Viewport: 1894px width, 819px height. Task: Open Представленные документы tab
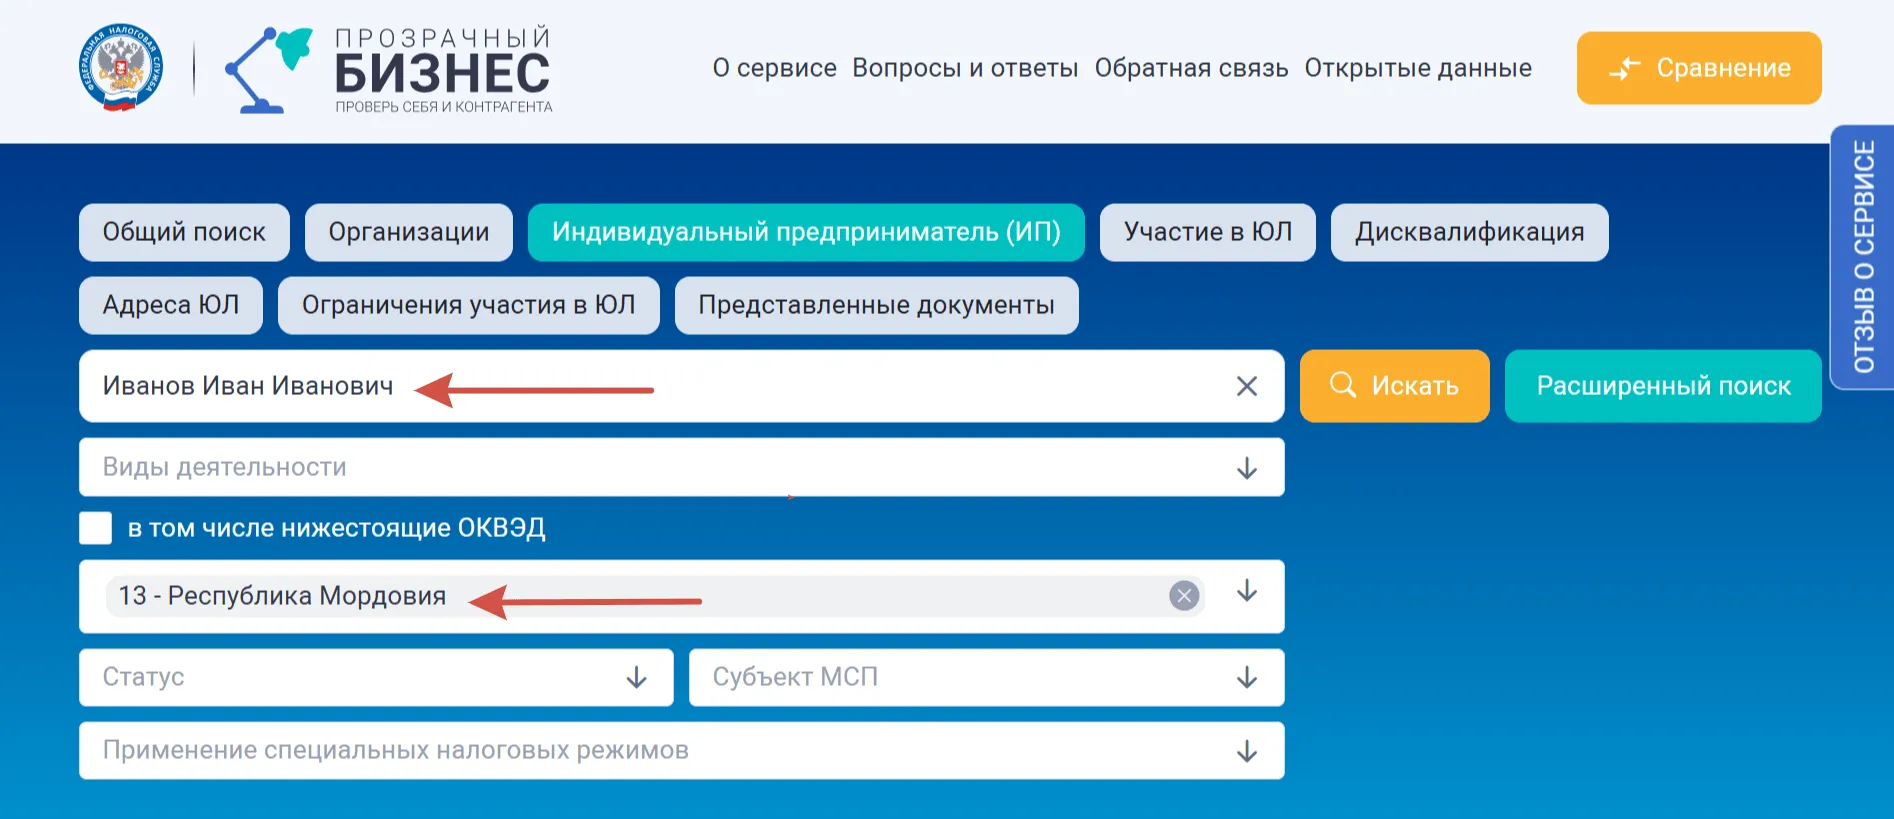(876, 305)
